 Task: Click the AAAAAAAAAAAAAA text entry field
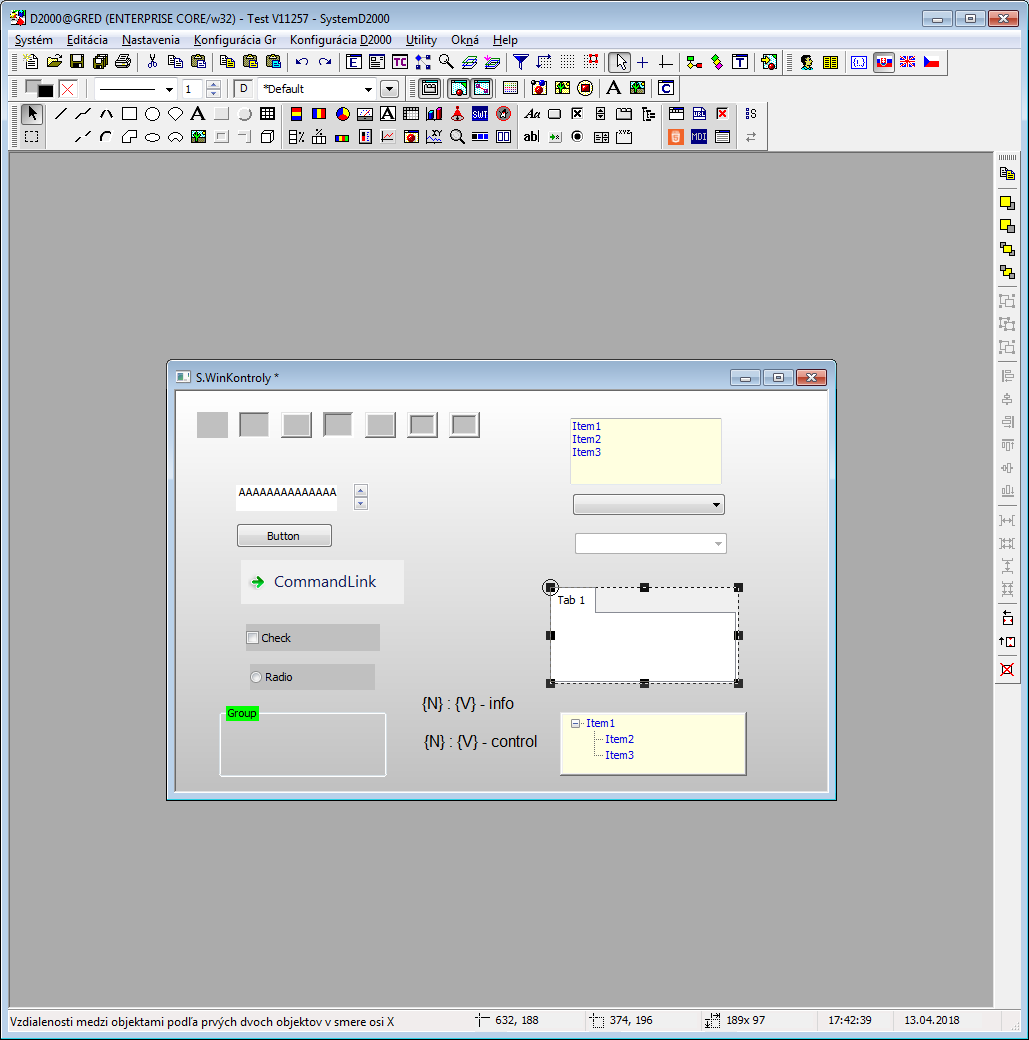pyautogui.click(x=287, y=493)
